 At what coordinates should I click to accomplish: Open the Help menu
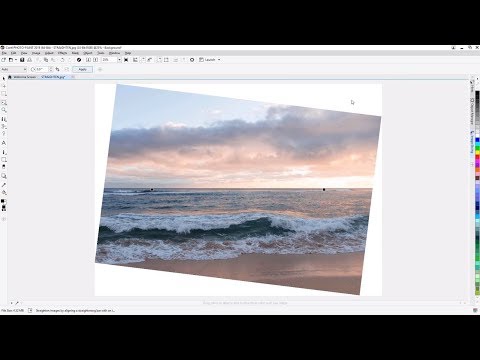click(128, 53)
